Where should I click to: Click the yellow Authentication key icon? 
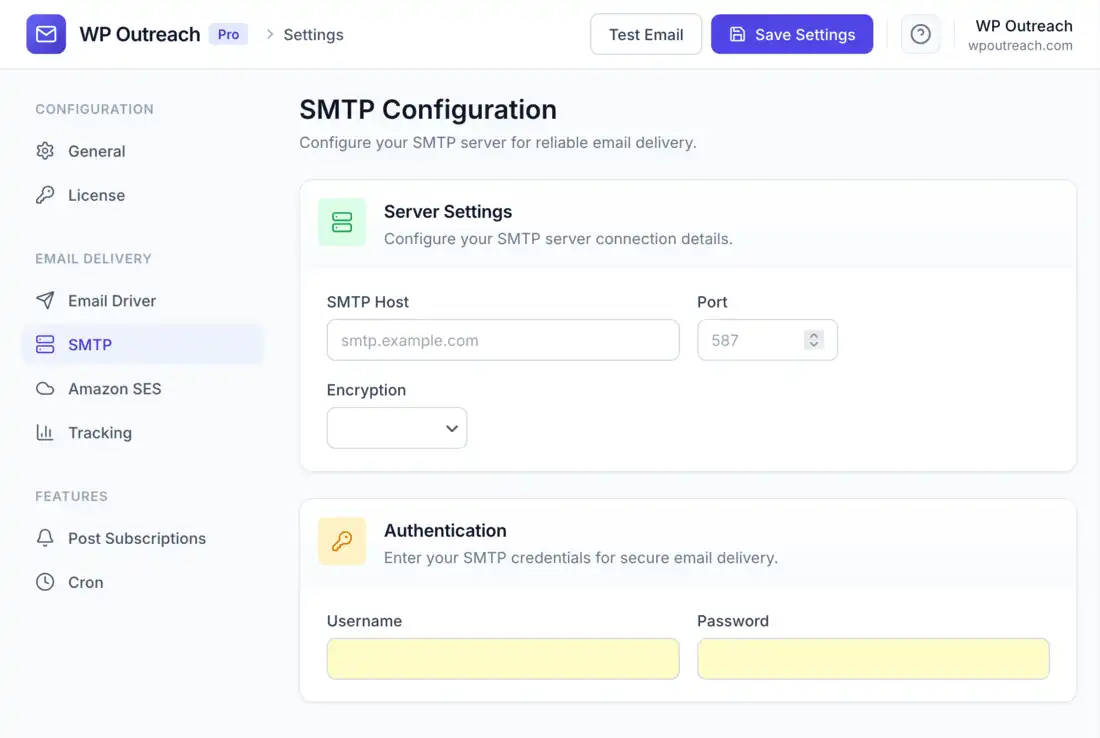click(342, 542)
